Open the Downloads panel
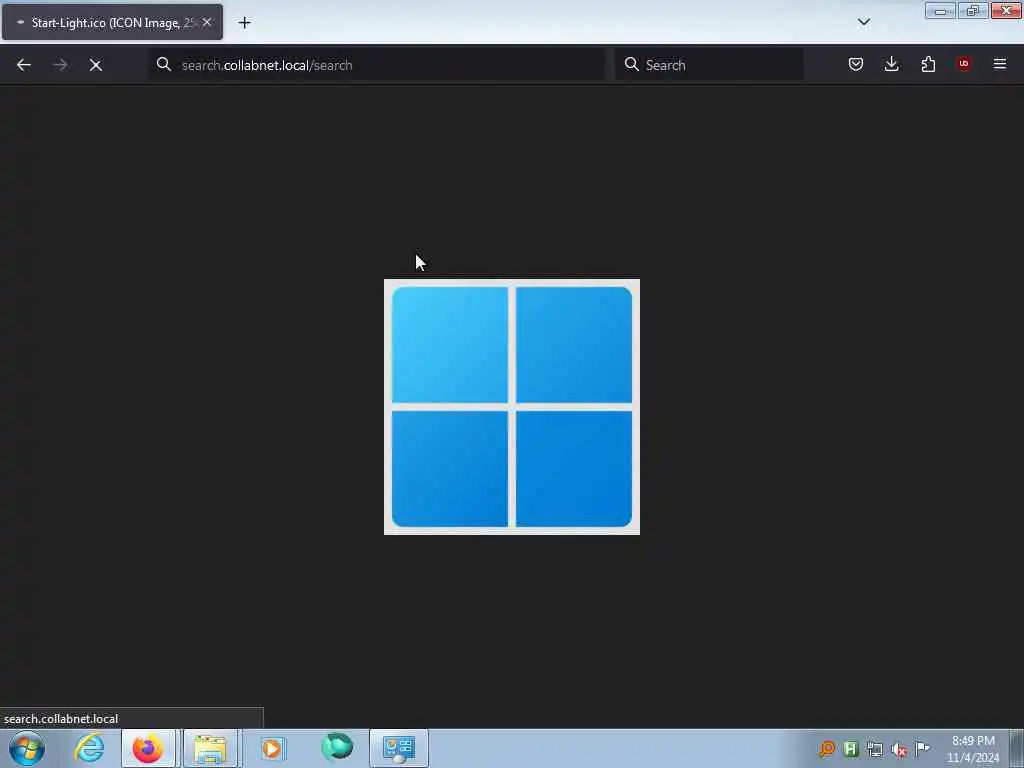 click(x=891, y=64)
